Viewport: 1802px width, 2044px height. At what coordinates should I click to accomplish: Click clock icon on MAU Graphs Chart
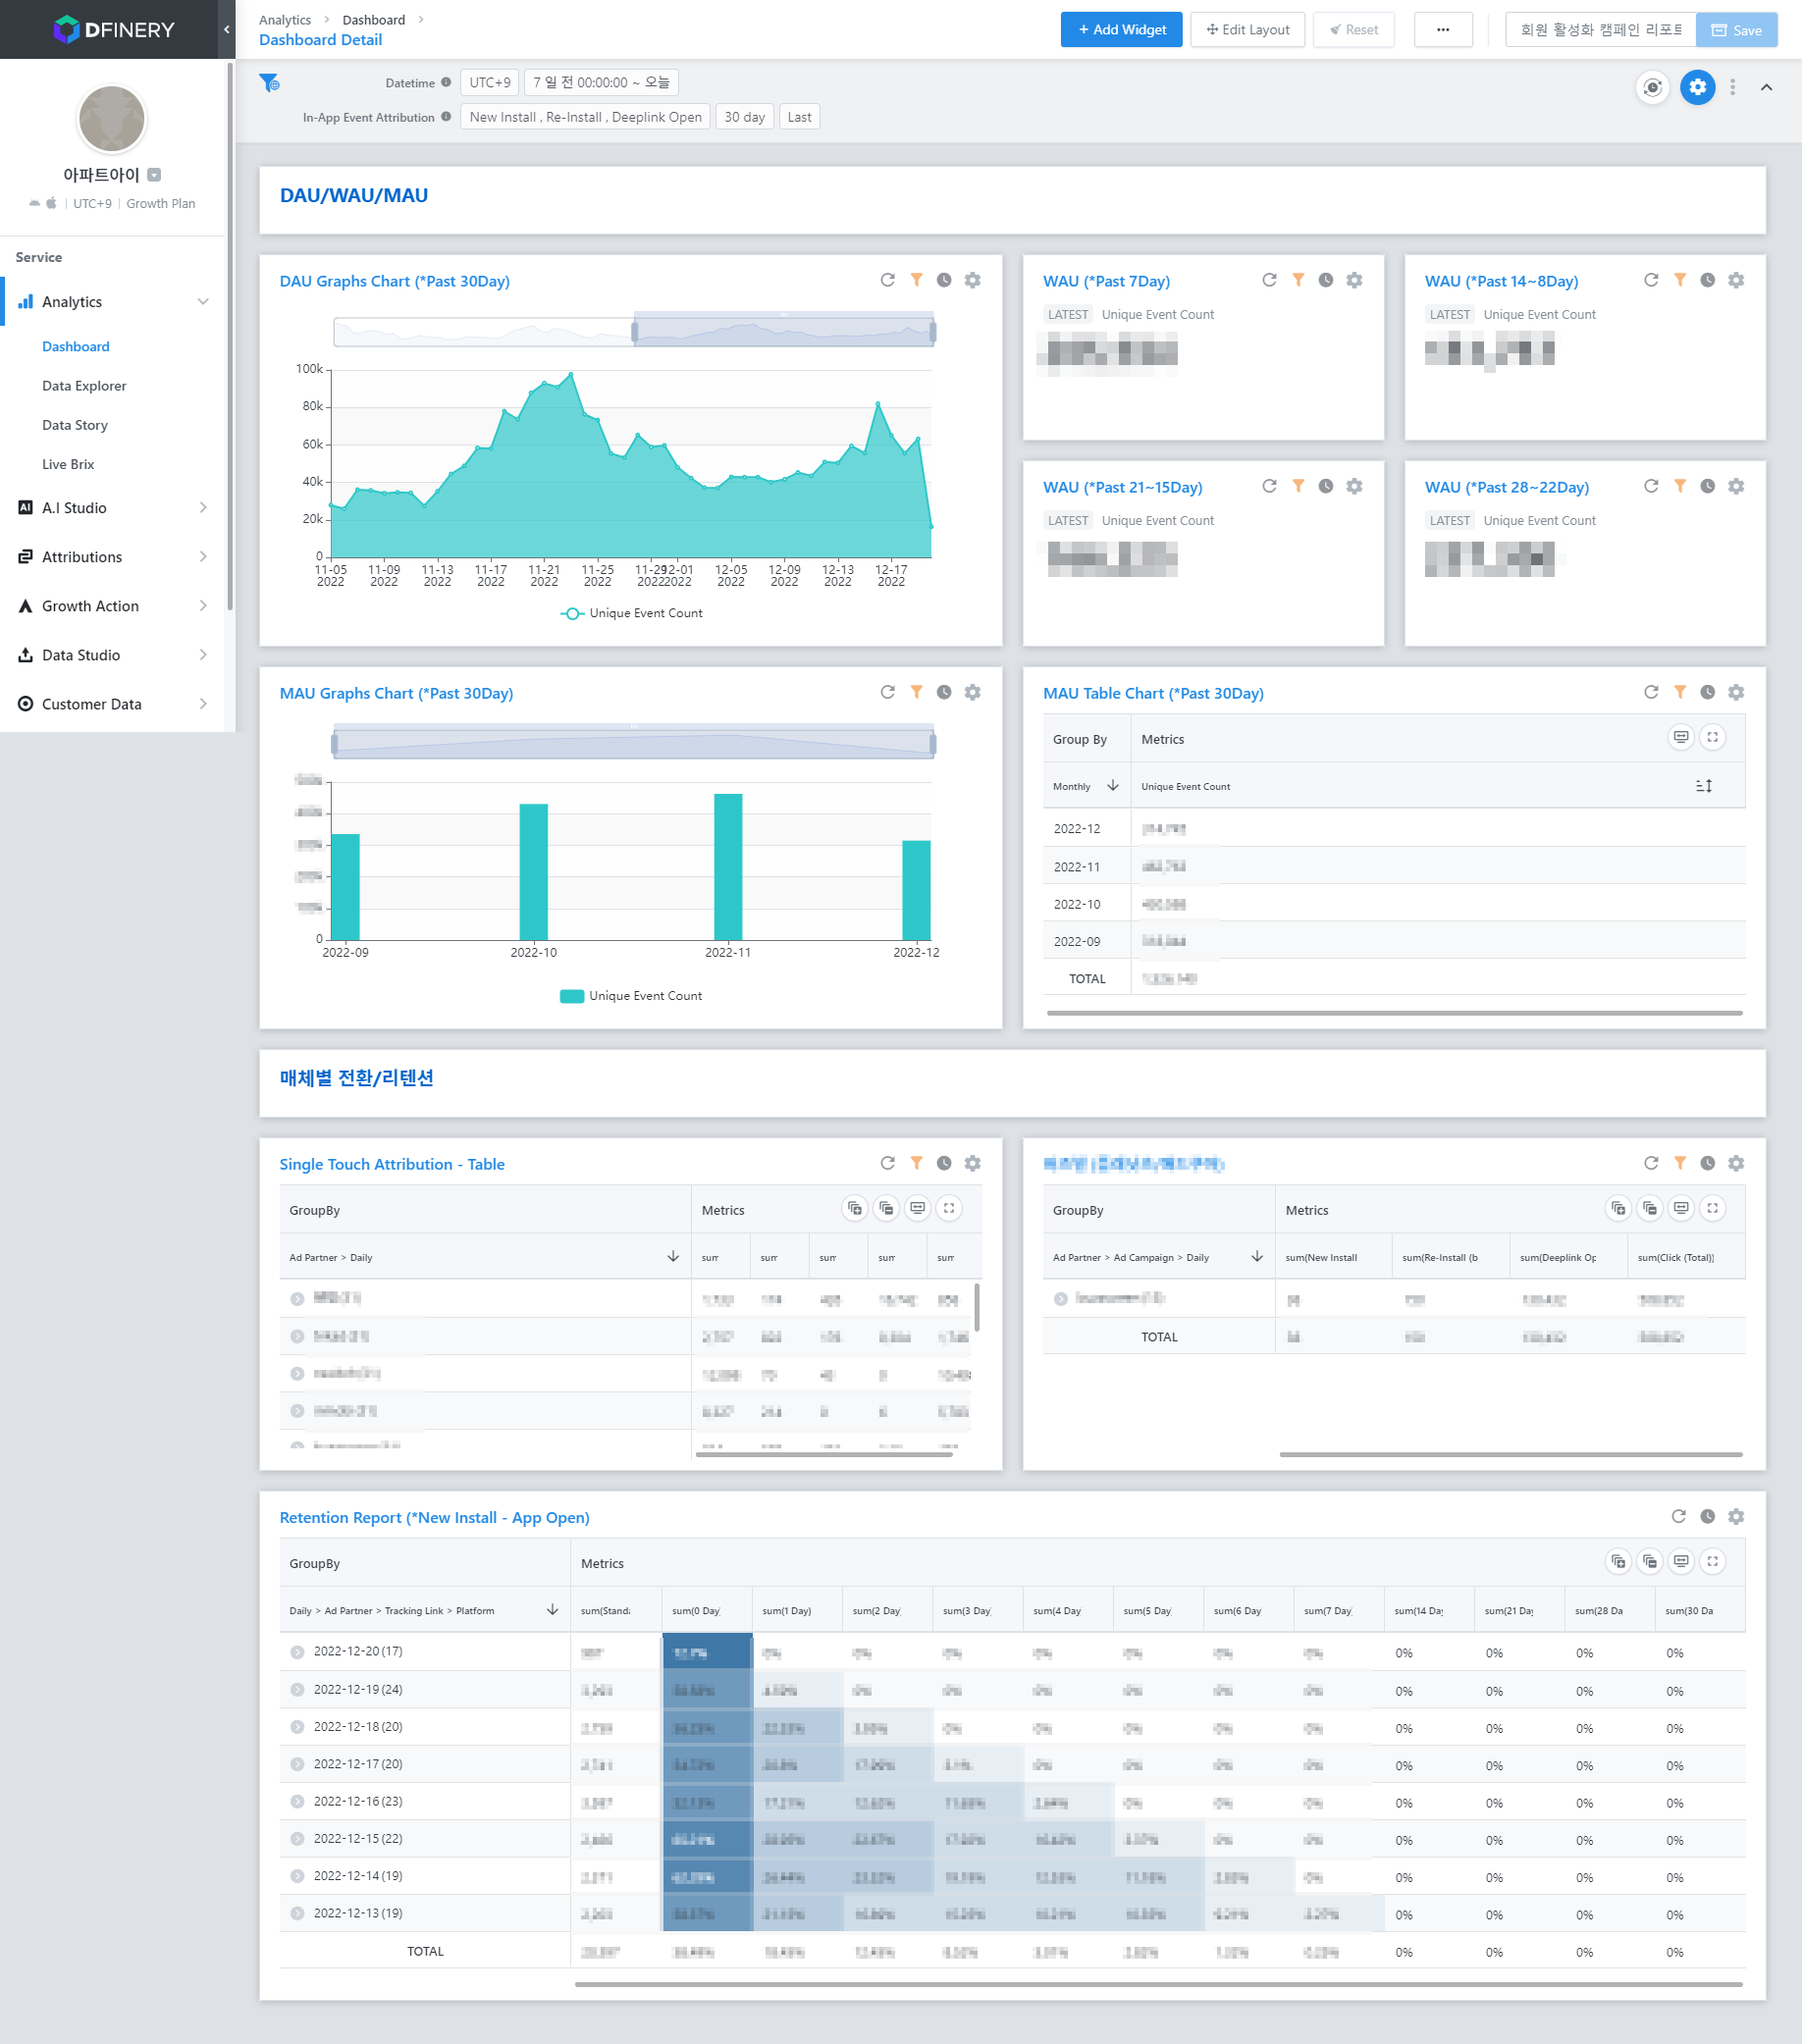tap(944, 693)
